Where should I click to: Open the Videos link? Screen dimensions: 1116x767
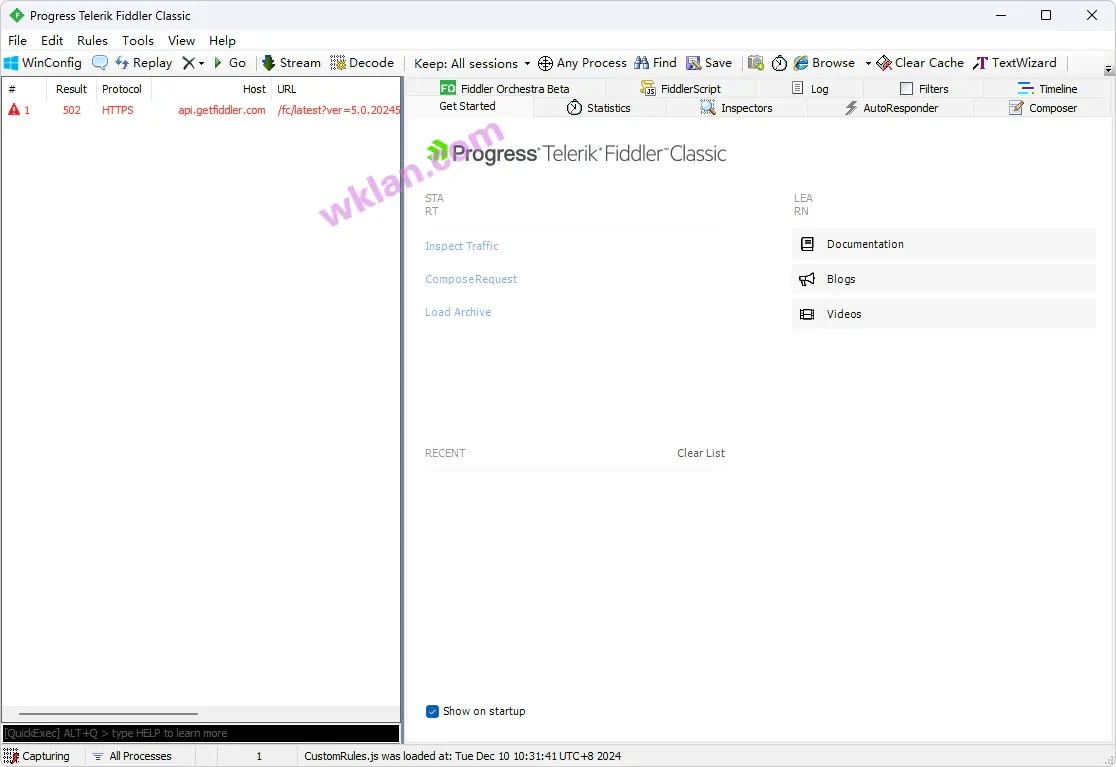(944, 314)
